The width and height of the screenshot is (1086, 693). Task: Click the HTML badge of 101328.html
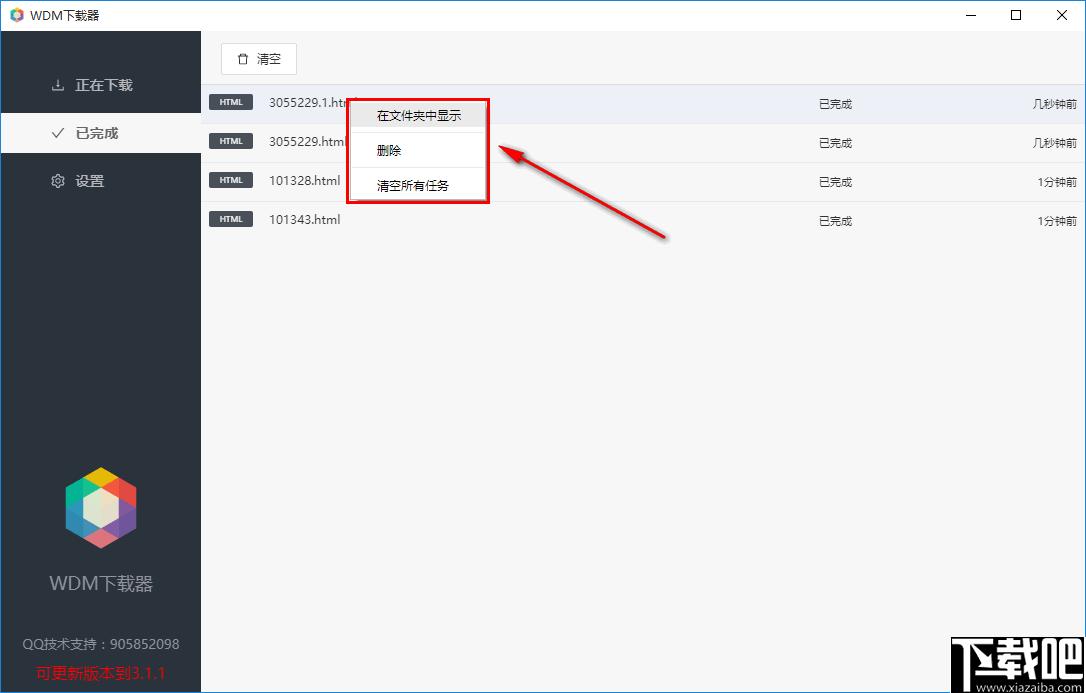point(231,180)
